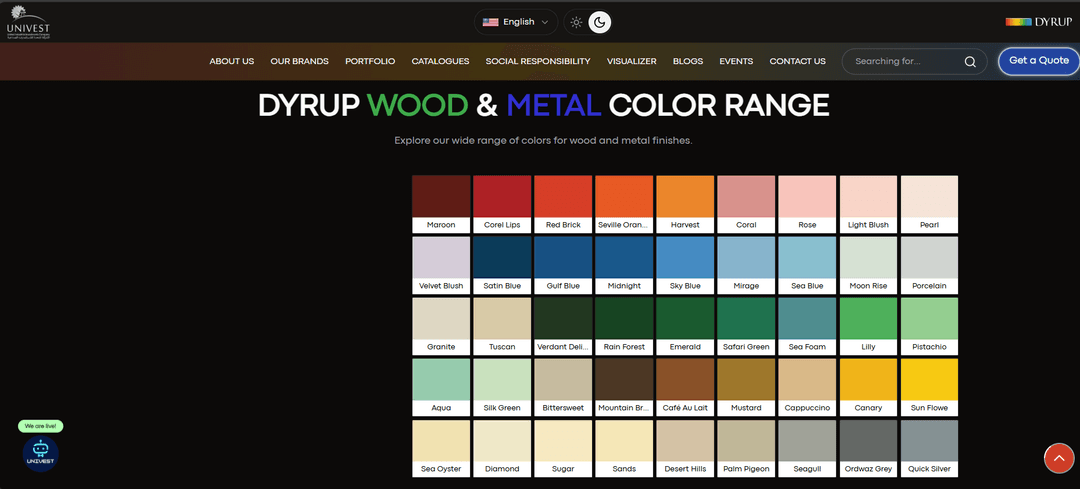
Task: Click the Get a Quote button
Action: click(x=1038, y=61)
